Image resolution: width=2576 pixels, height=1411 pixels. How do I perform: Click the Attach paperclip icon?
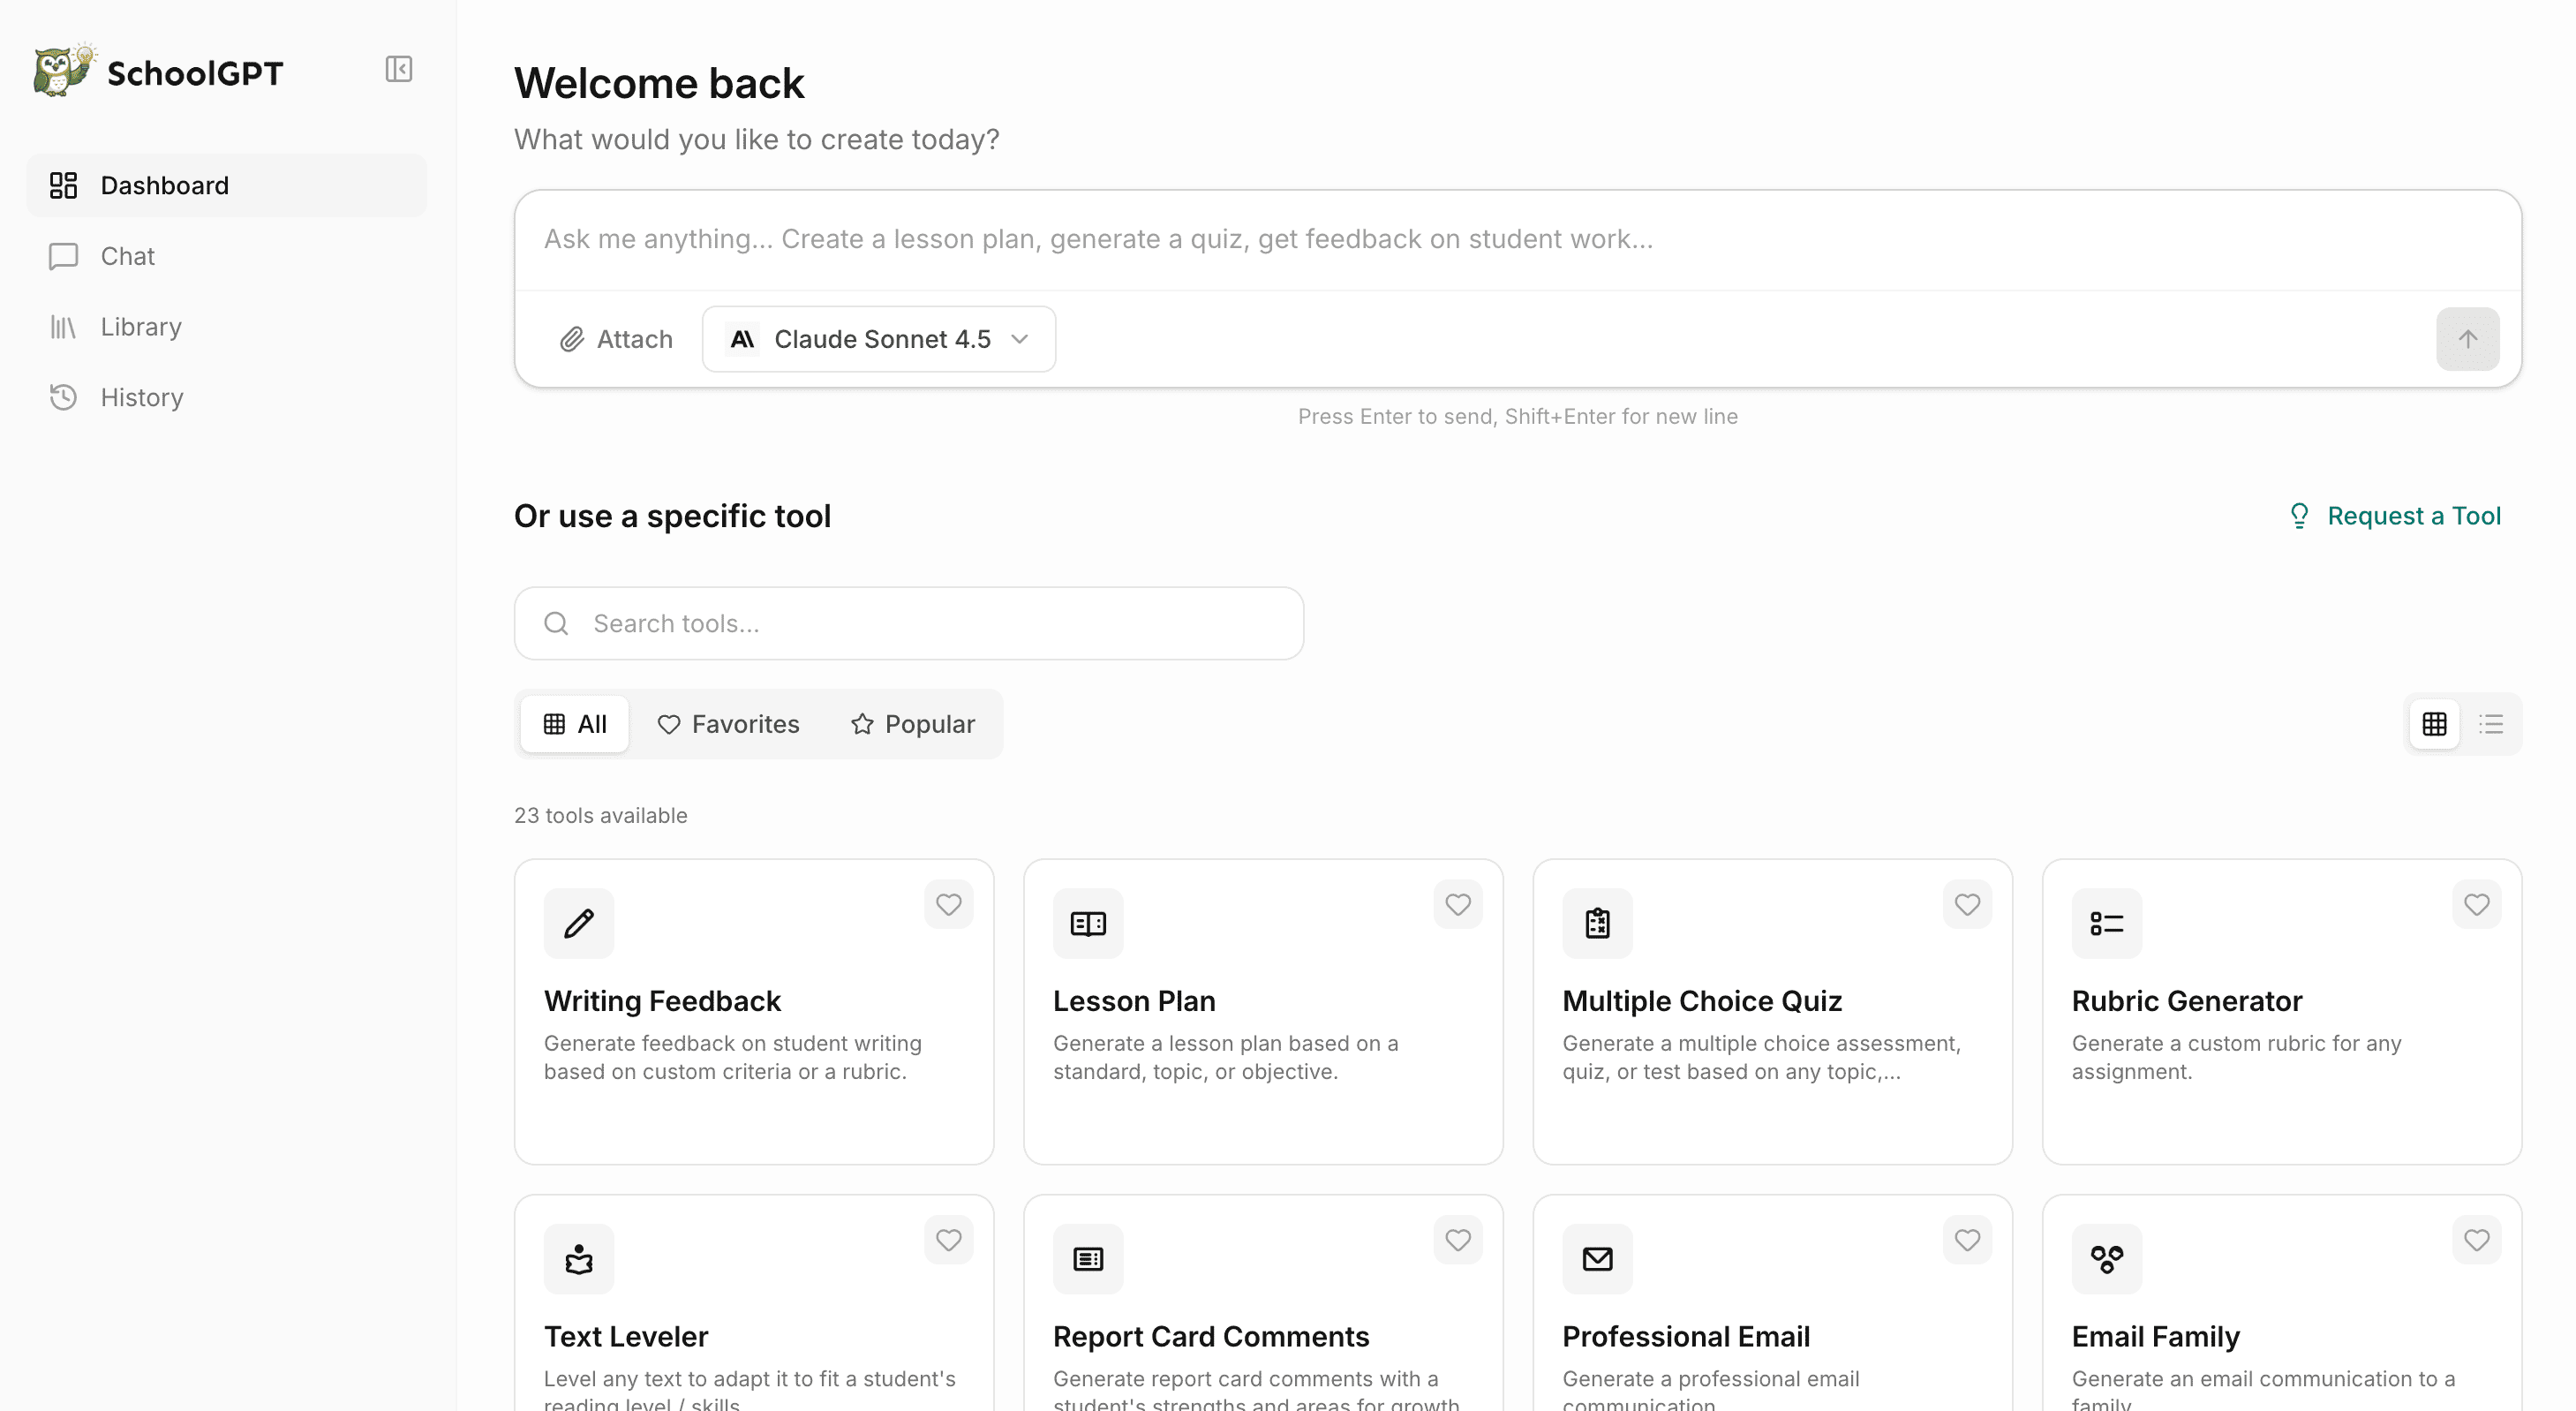point(572,339)
